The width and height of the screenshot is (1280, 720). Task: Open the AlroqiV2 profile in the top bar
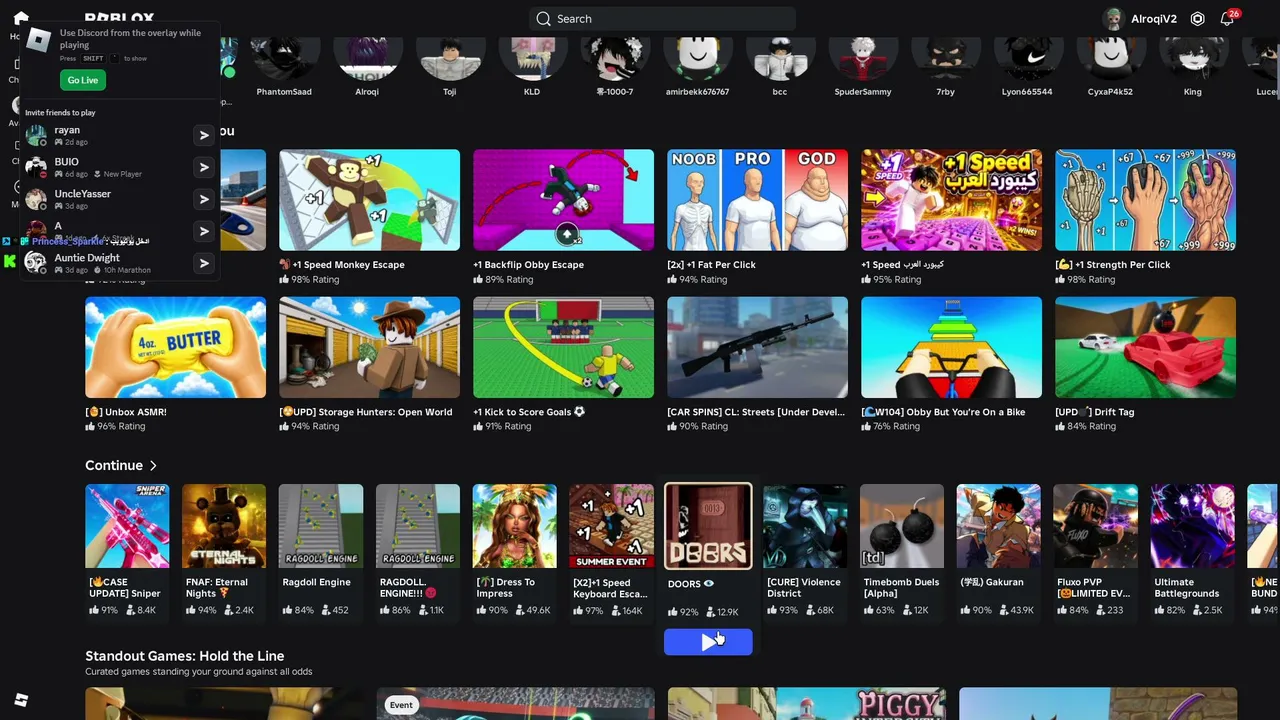[1139, 19]
